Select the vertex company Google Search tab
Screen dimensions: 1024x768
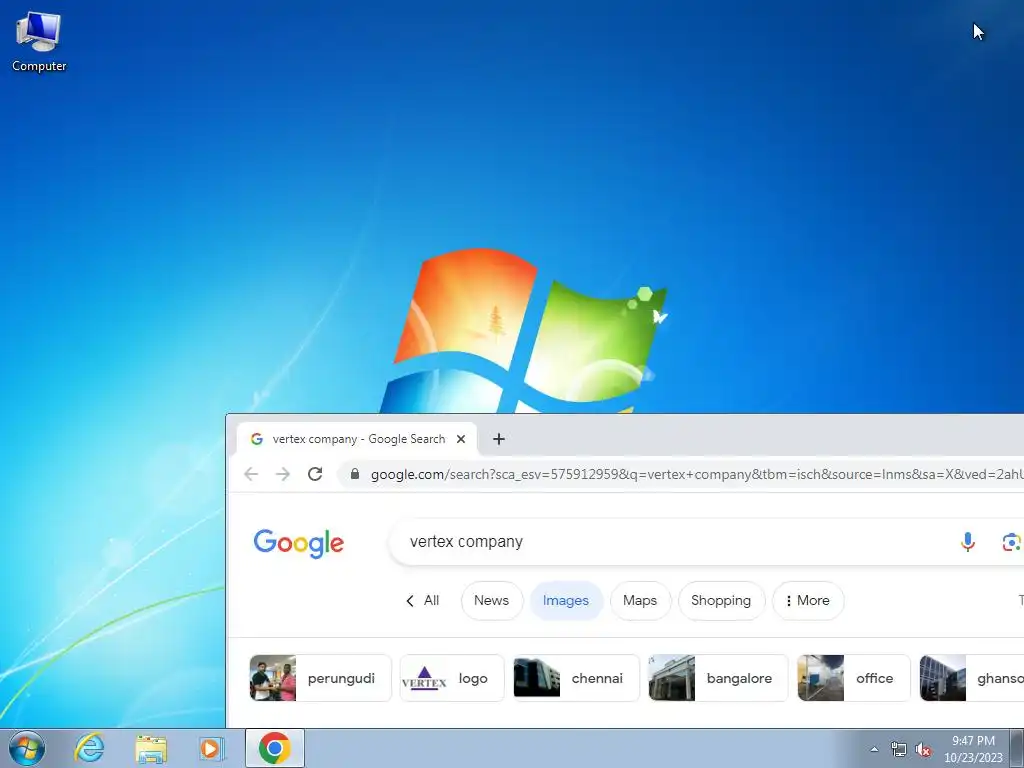tap(358, 439)
